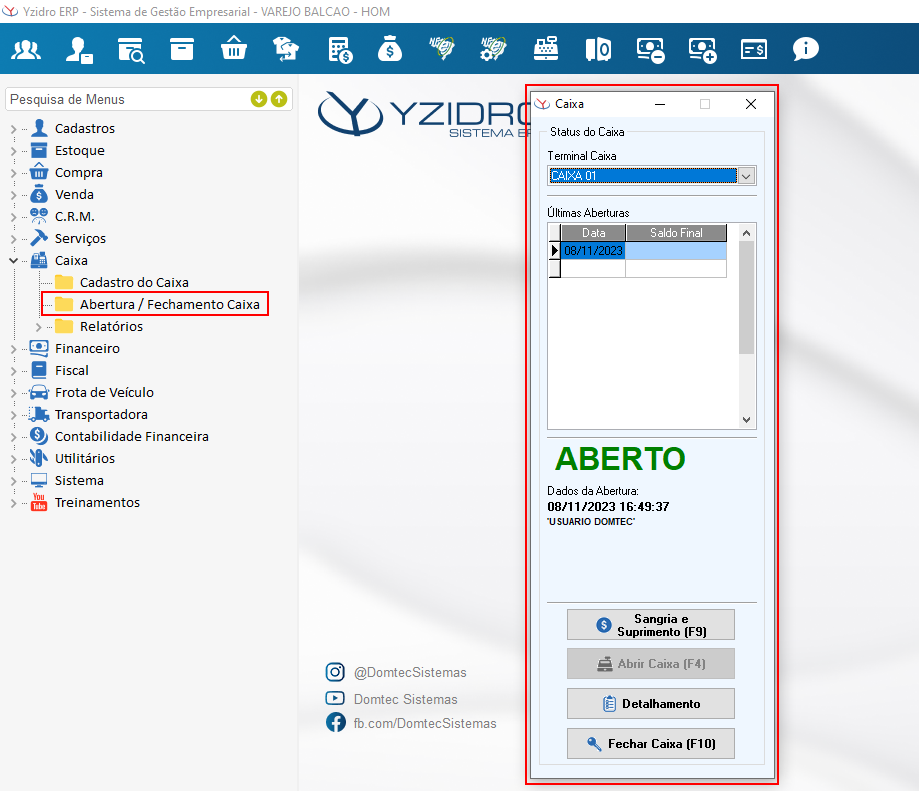Select the Transportadora menu item
The width and height of the screenshot is (919, 791).
(x=101, y=414)
